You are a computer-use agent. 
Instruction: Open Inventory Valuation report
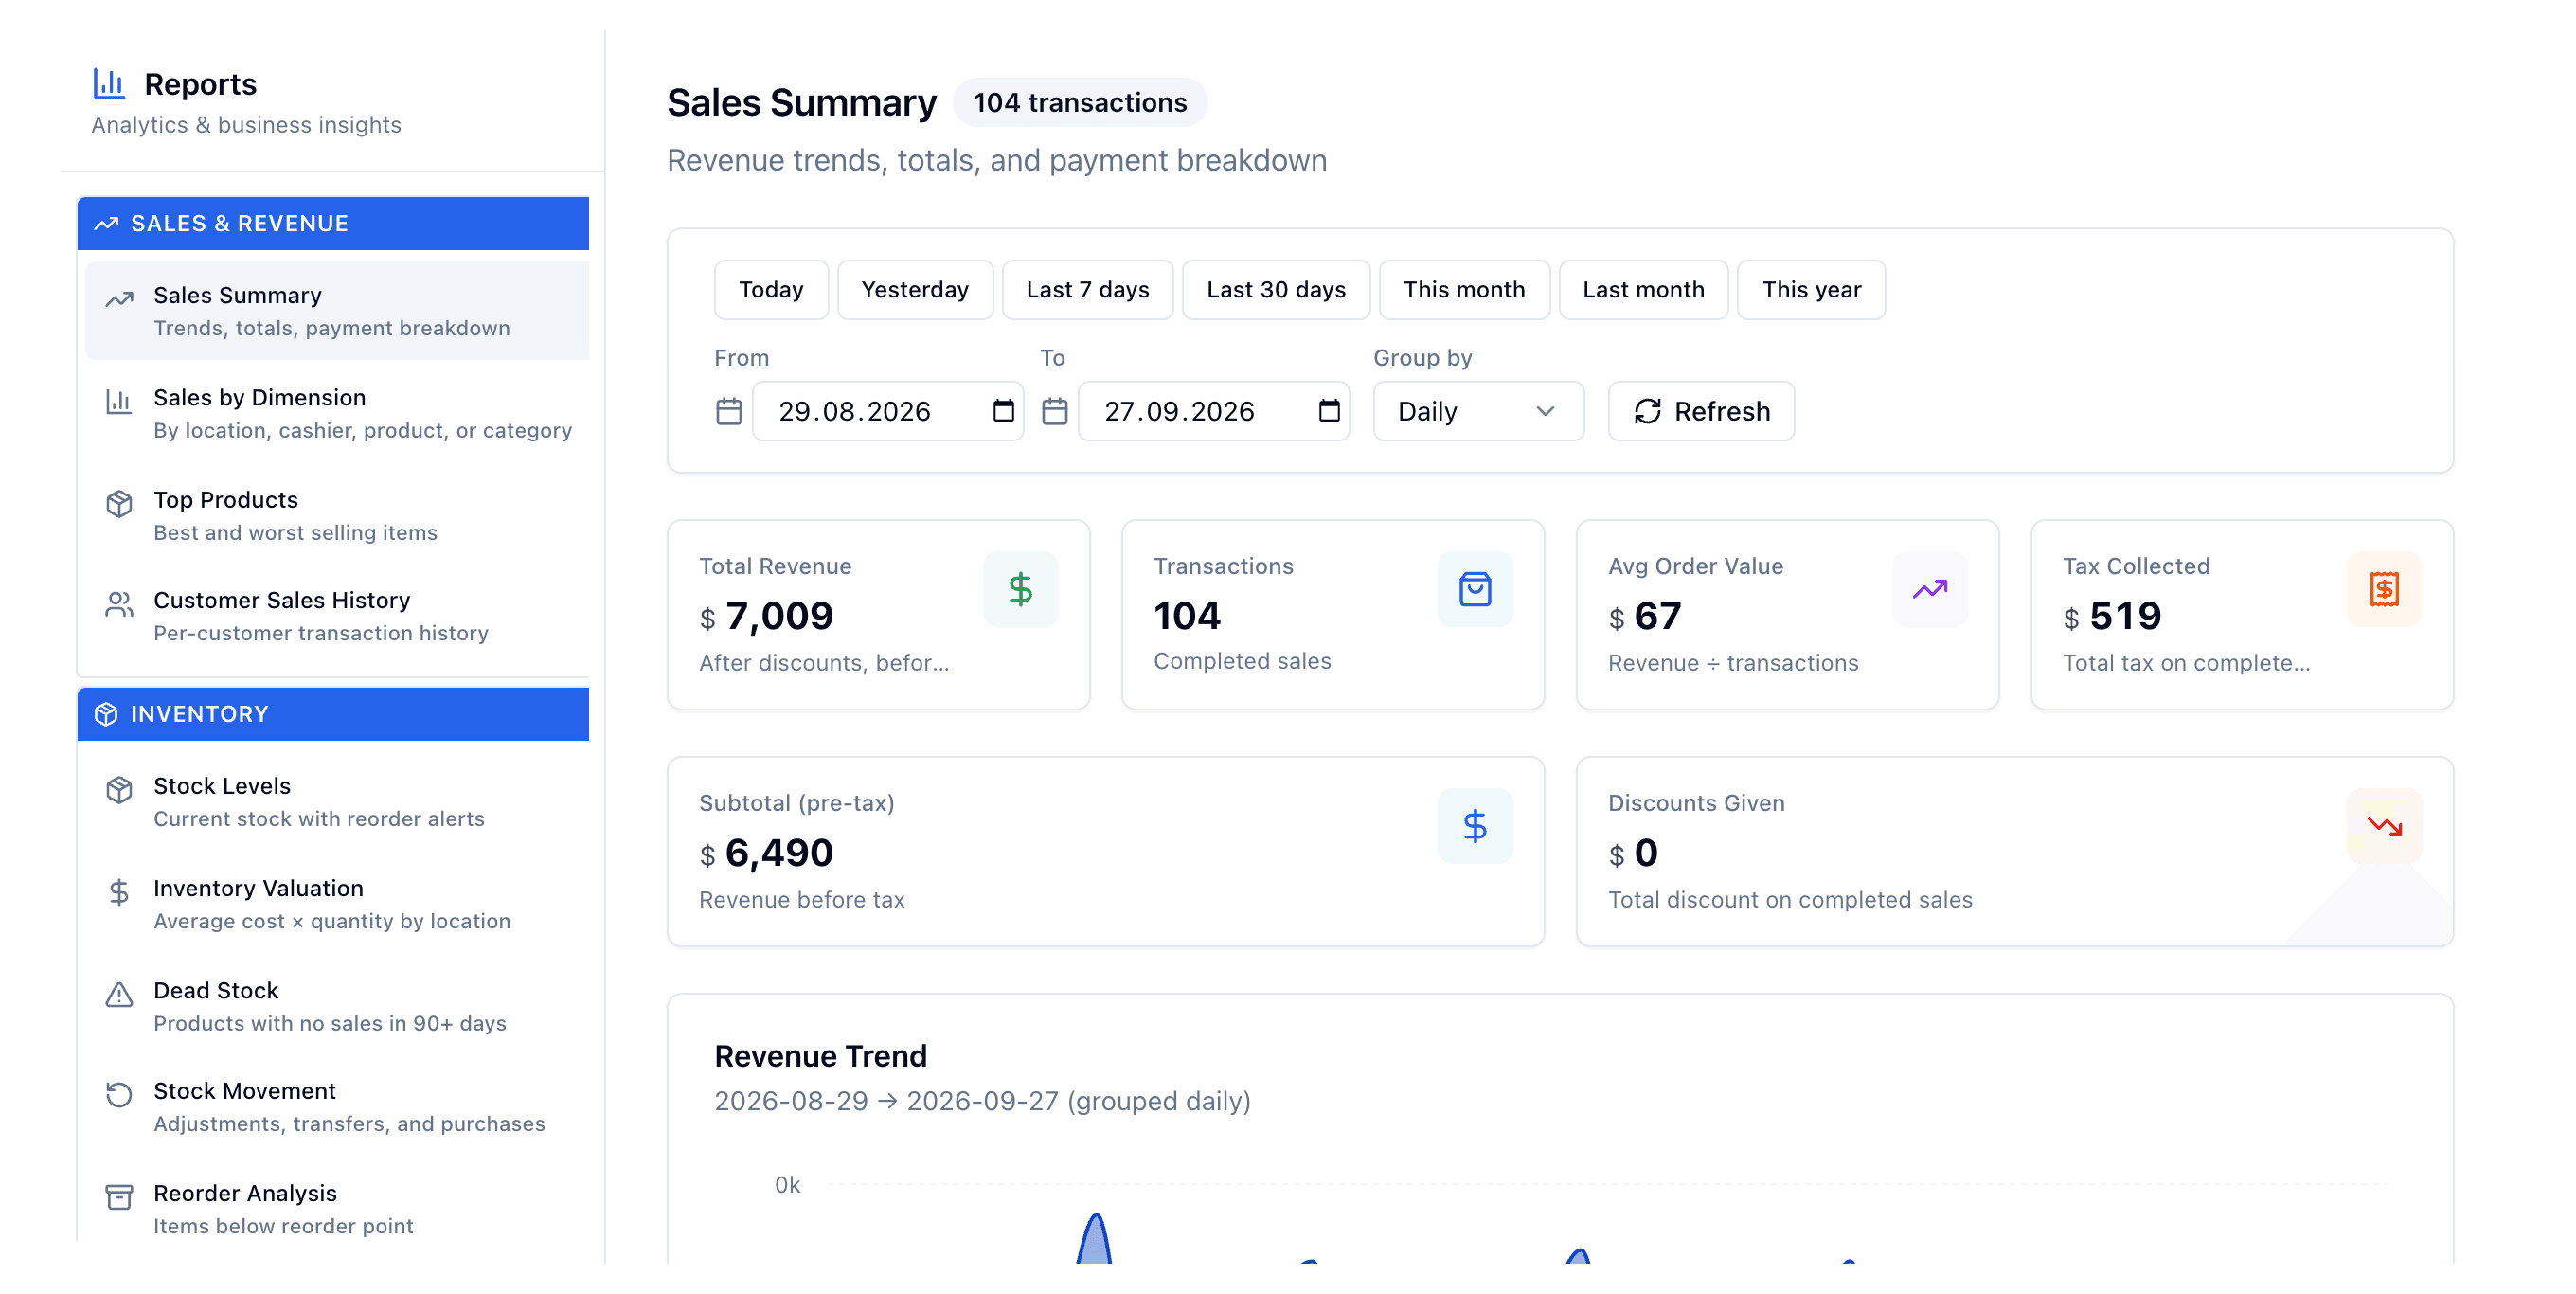(337, 904)
